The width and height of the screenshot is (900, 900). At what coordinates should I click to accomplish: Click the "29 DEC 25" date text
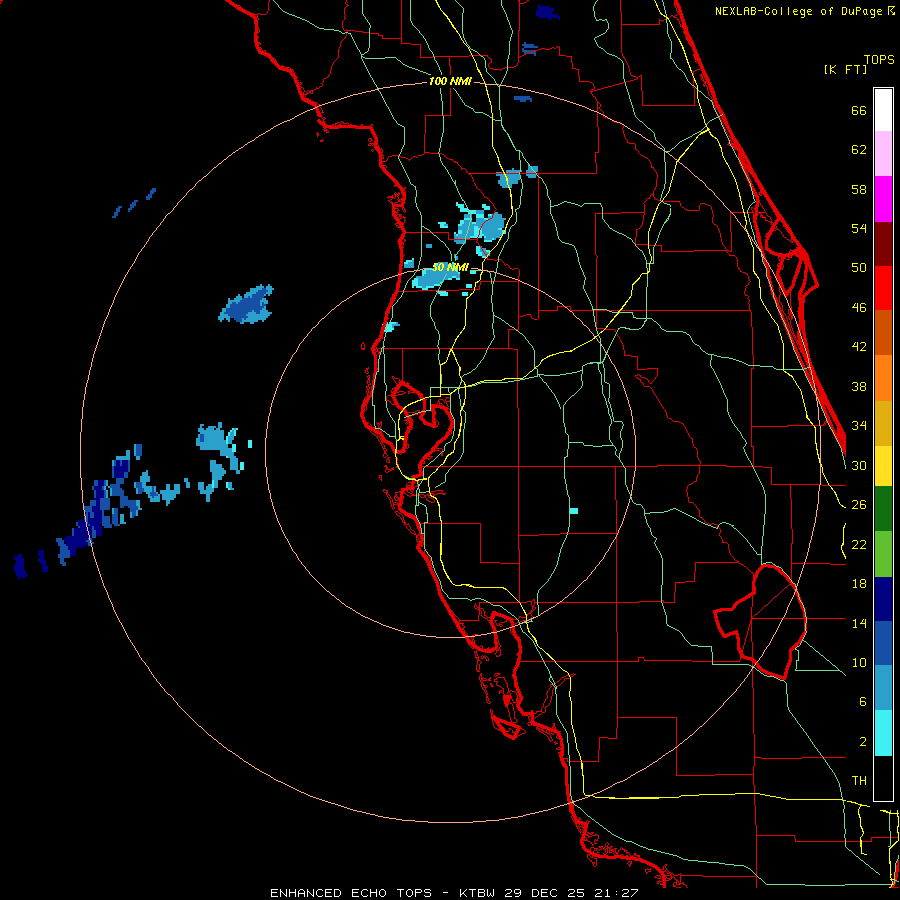545,893
